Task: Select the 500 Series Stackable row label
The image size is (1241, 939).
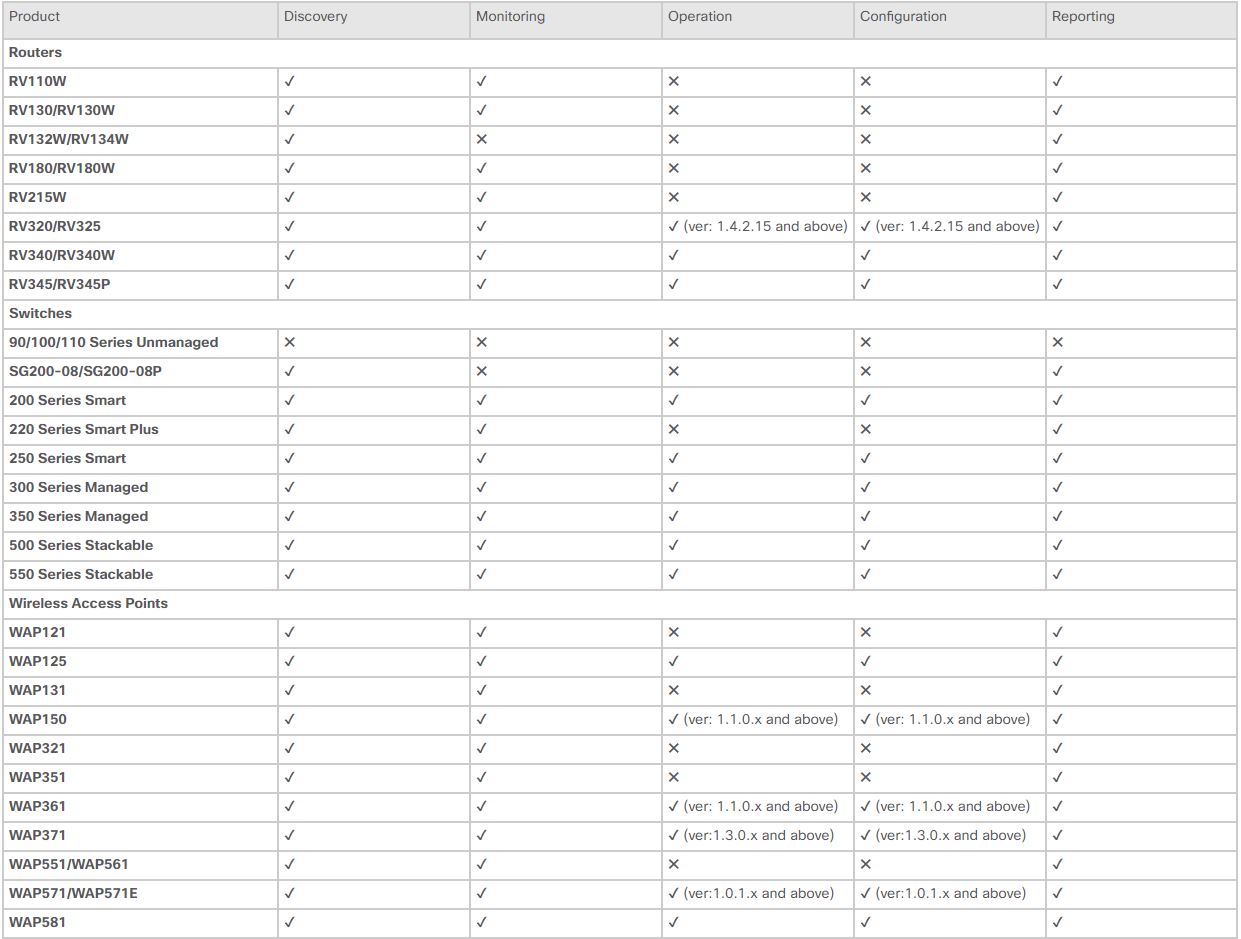Action: pyautogui.click(x=81, y=545)
